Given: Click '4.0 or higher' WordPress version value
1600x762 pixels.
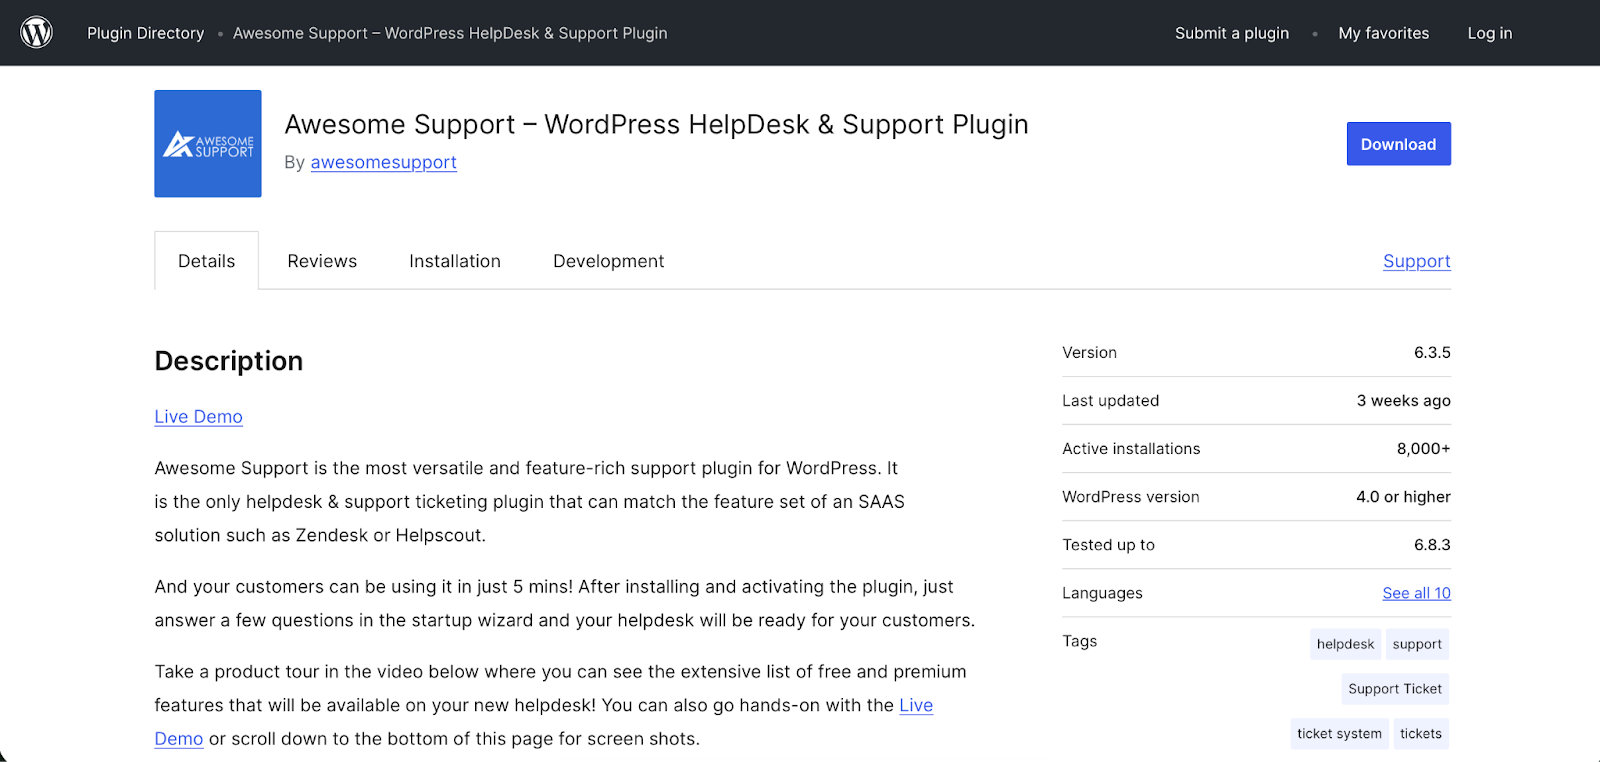Looking at the screenshot, I should (1403, 497).
